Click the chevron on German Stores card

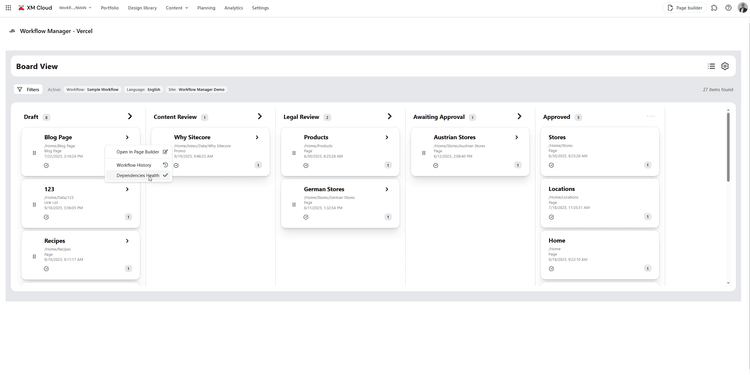(387, 189)
